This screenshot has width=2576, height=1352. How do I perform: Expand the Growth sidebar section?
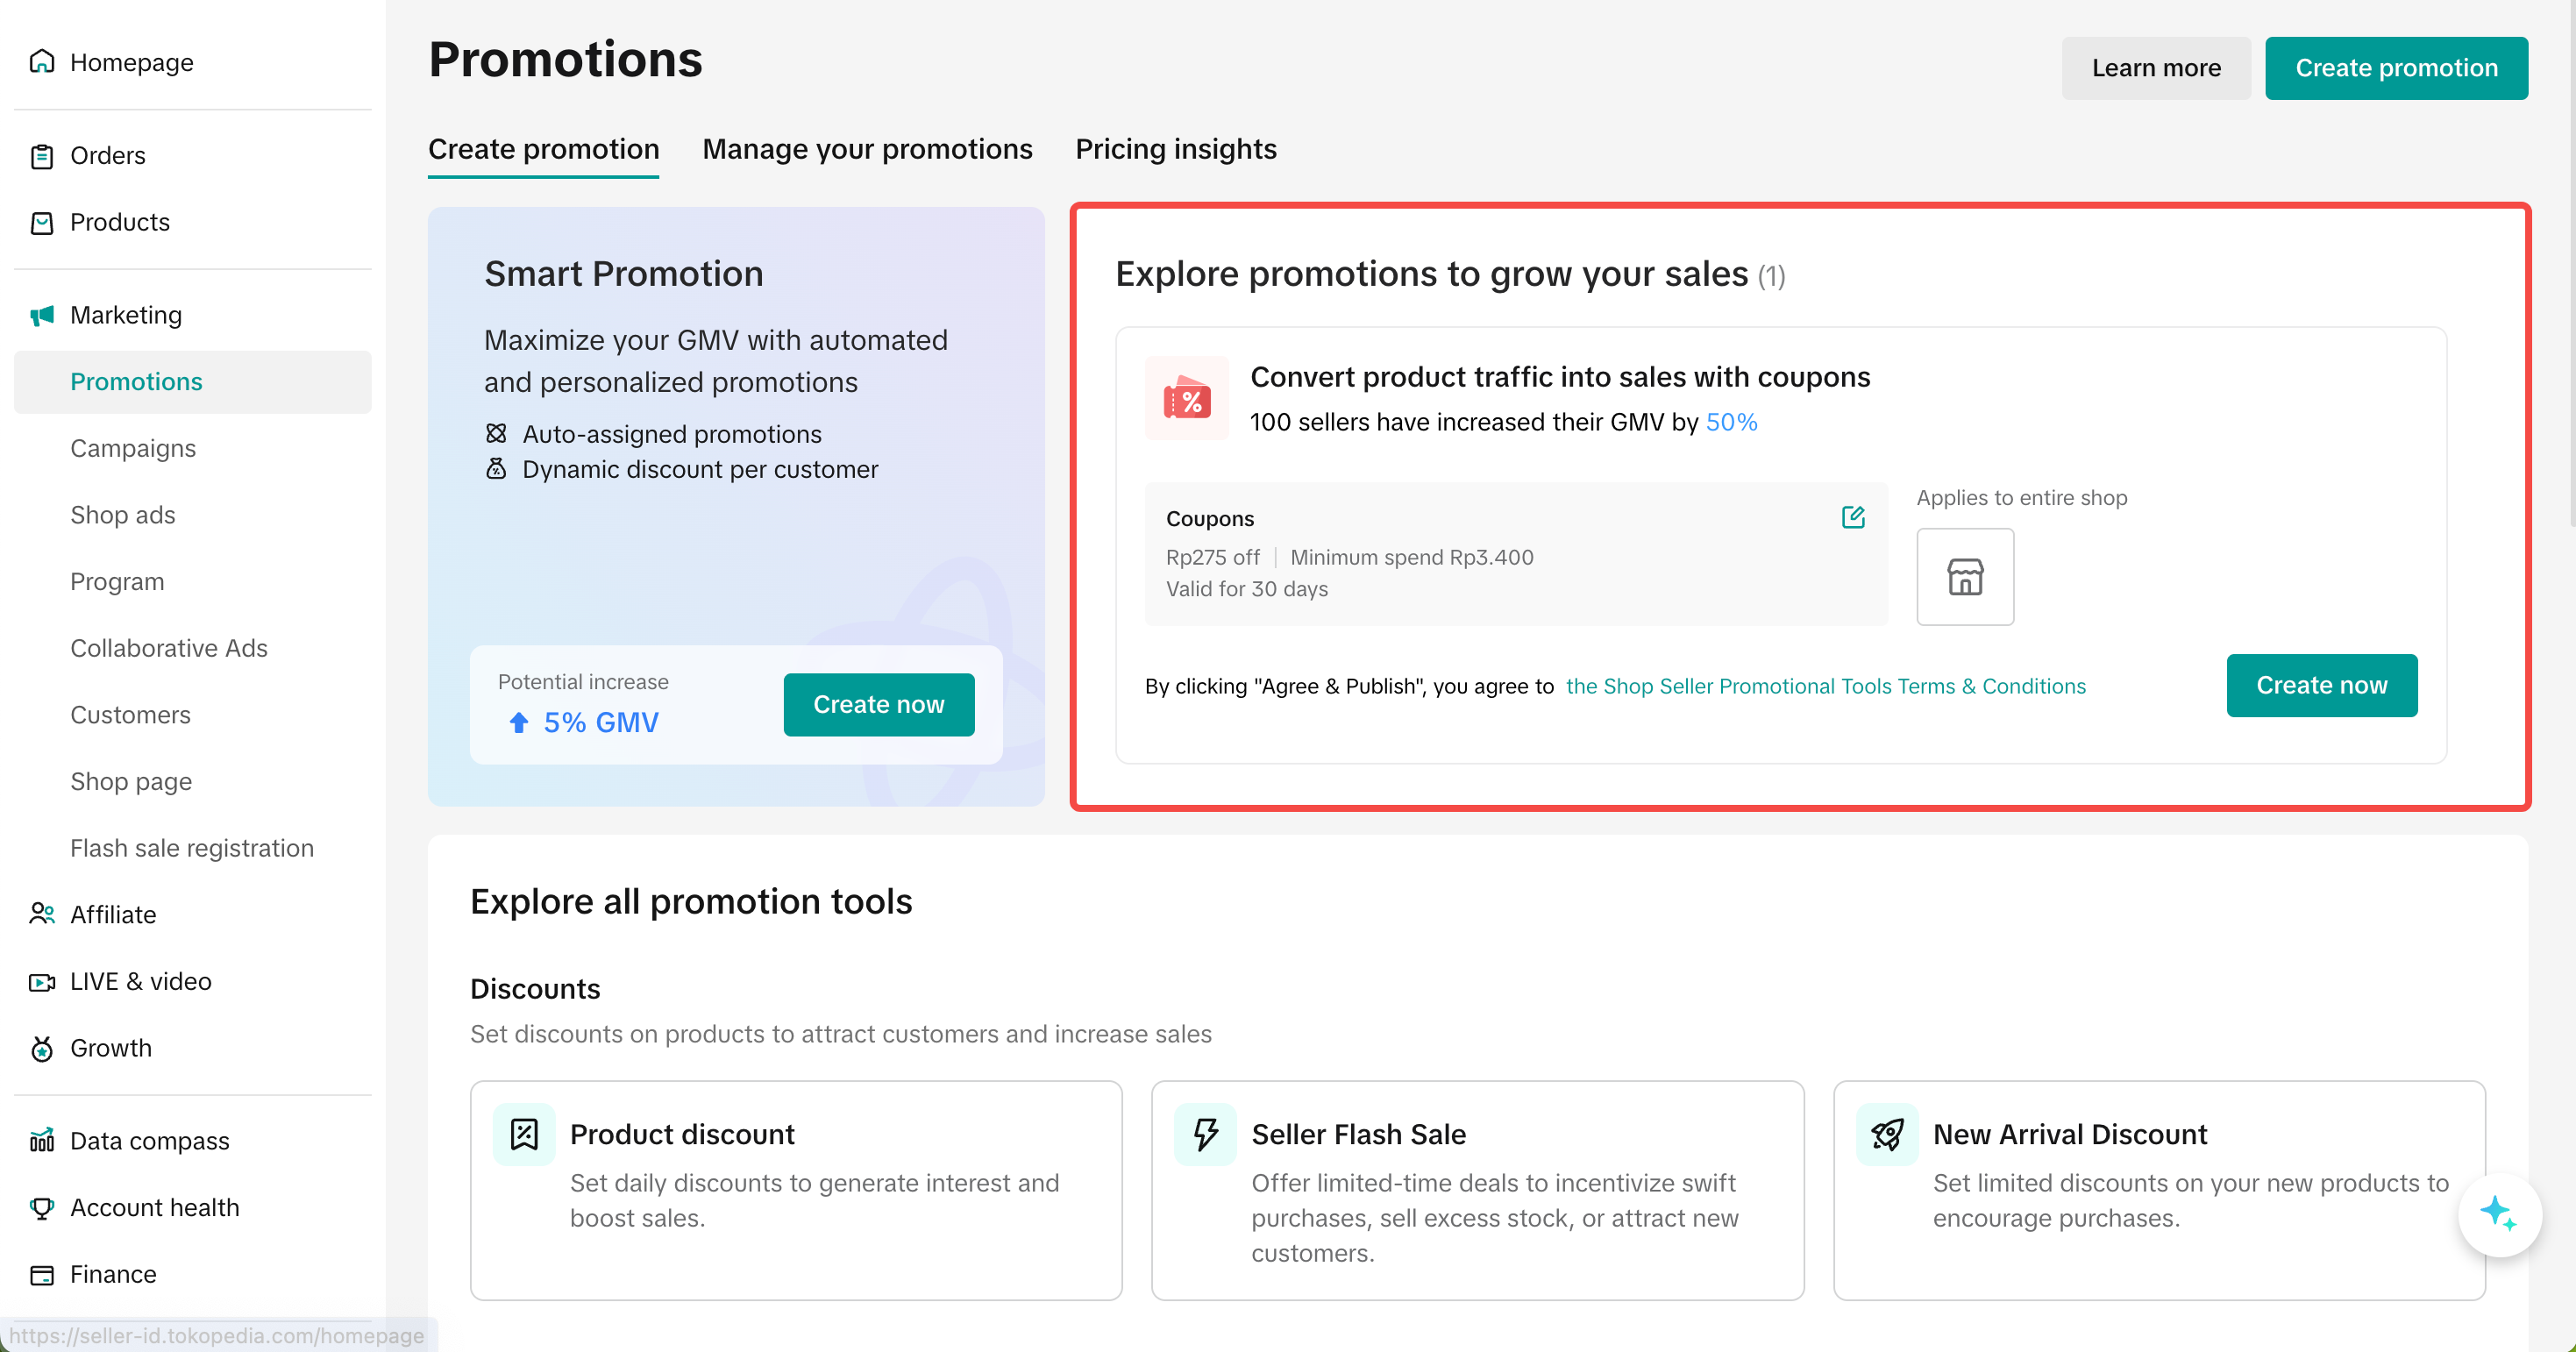[110, 1048]
